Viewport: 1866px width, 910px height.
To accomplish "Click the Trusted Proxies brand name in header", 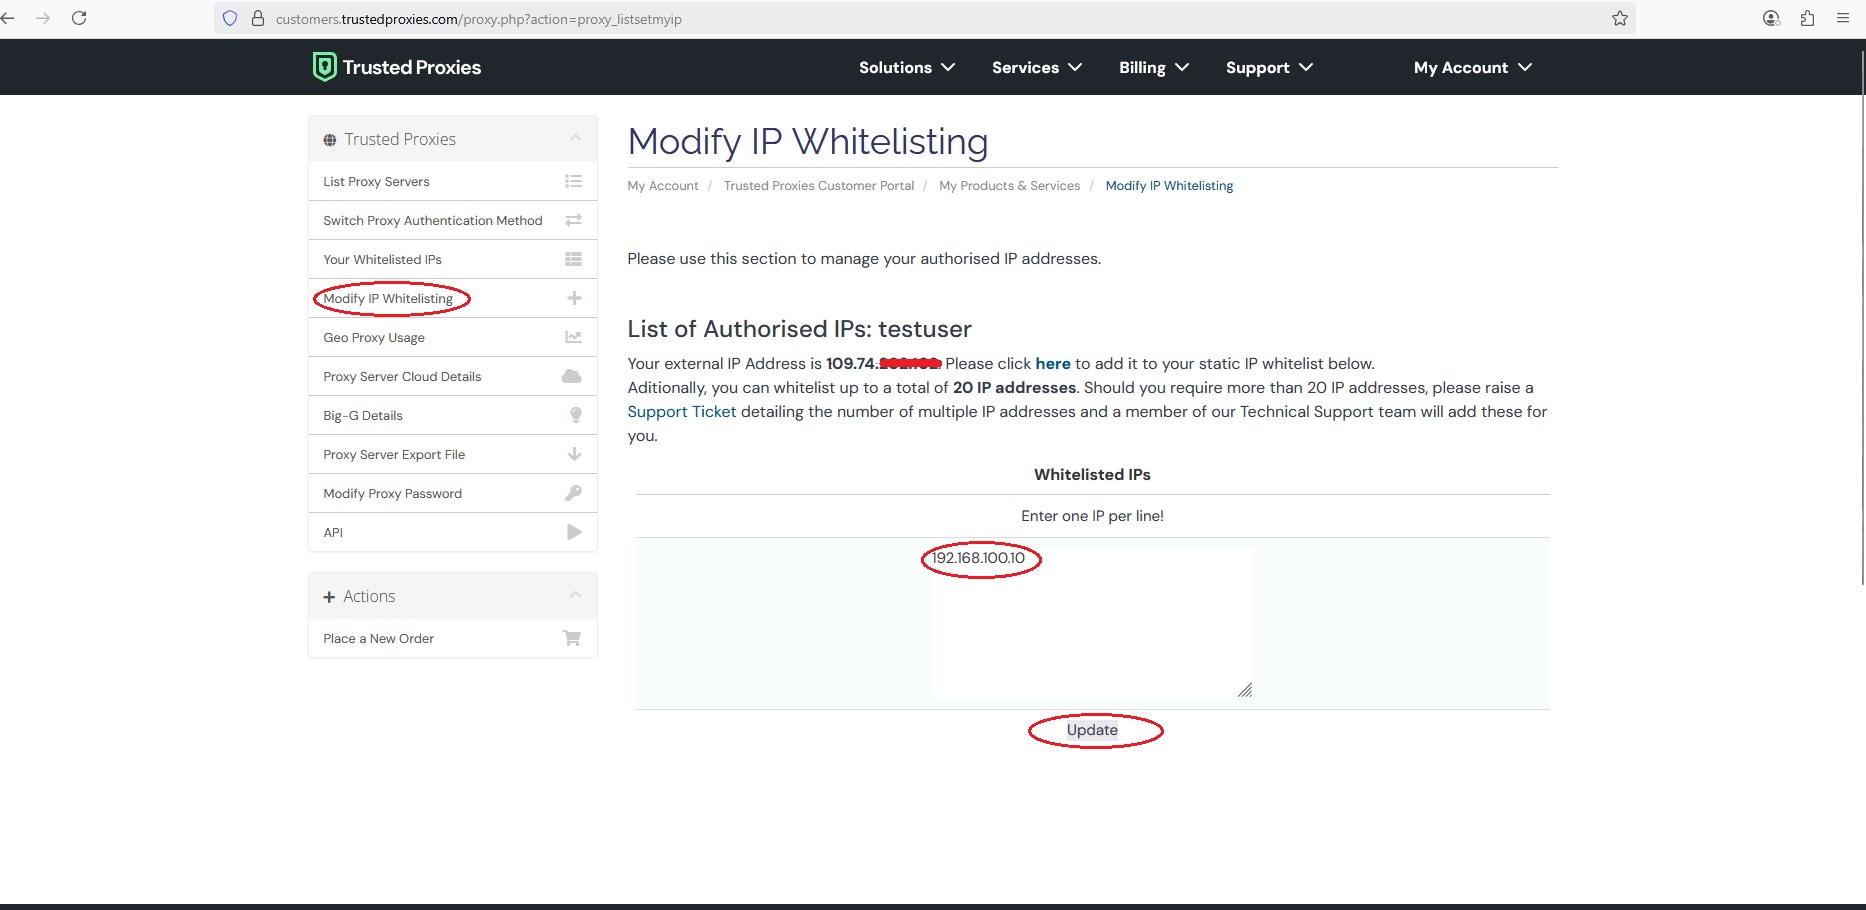I will 412,67.
